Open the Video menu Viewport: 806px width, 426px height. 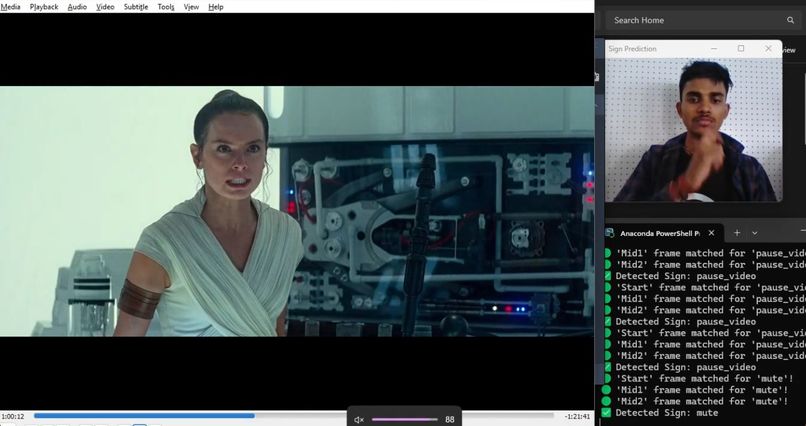(x=105, y=7)
